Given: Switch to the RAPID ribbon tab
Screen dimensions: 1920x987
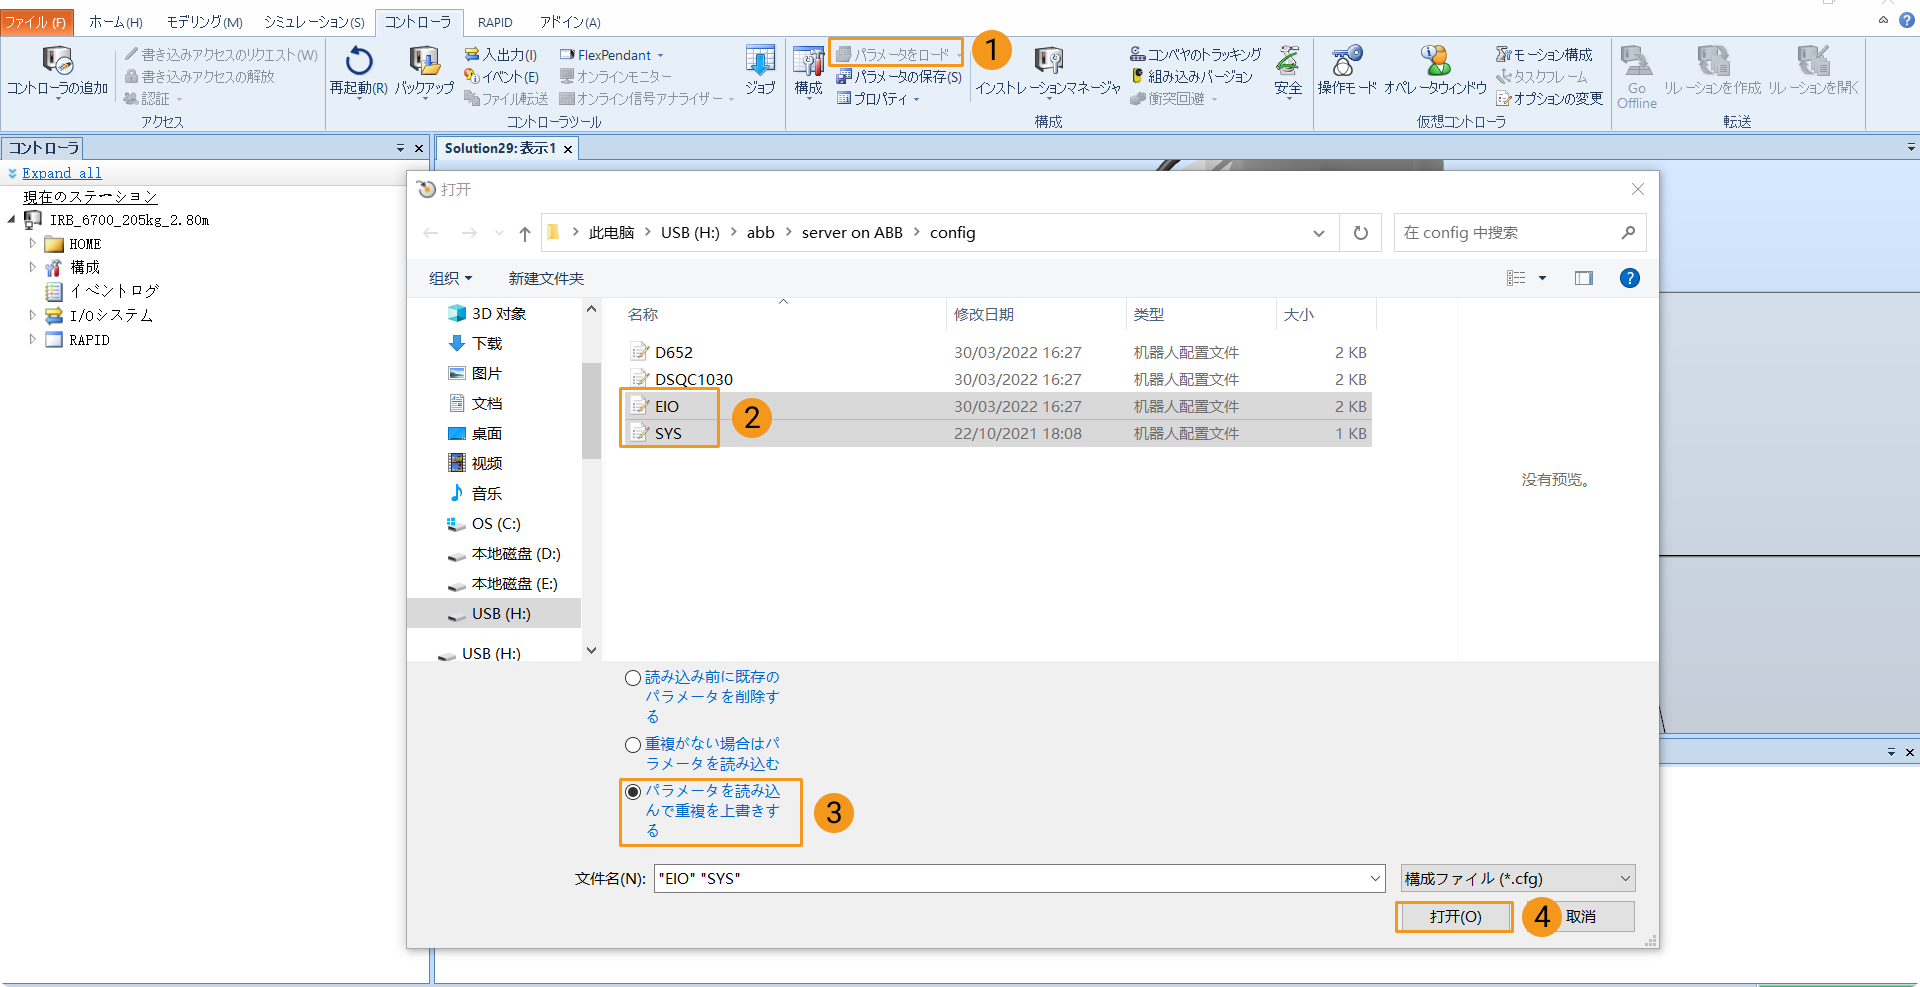Looking at the screenshot, I should (494, 22).
